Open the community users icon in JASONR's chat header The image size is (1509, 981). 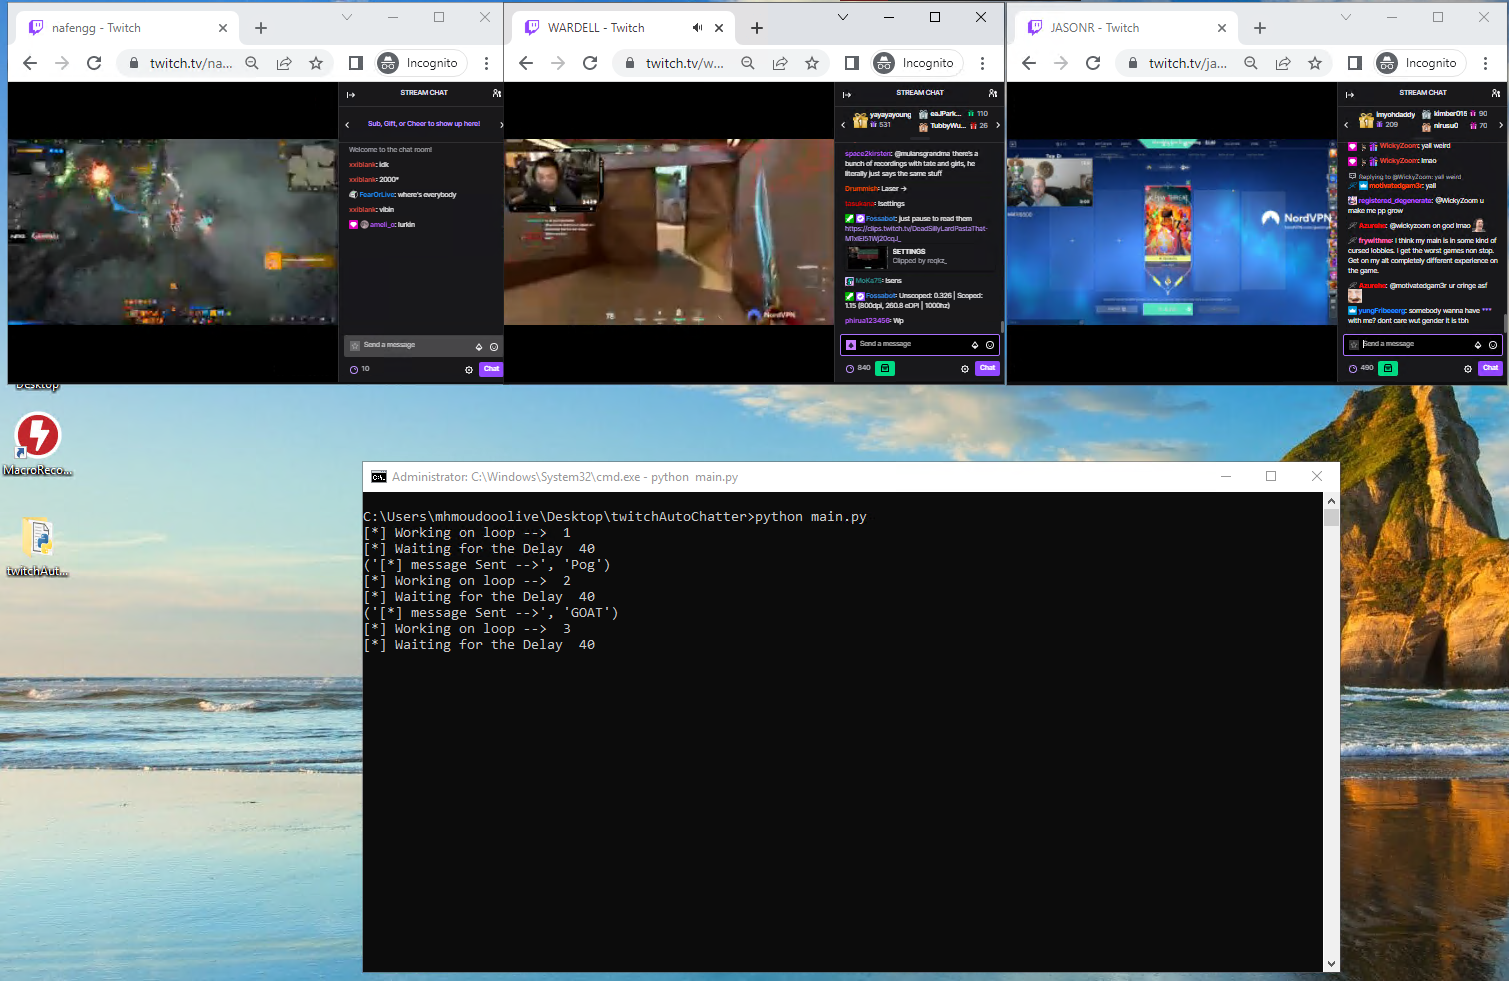tap(1496, 92)
